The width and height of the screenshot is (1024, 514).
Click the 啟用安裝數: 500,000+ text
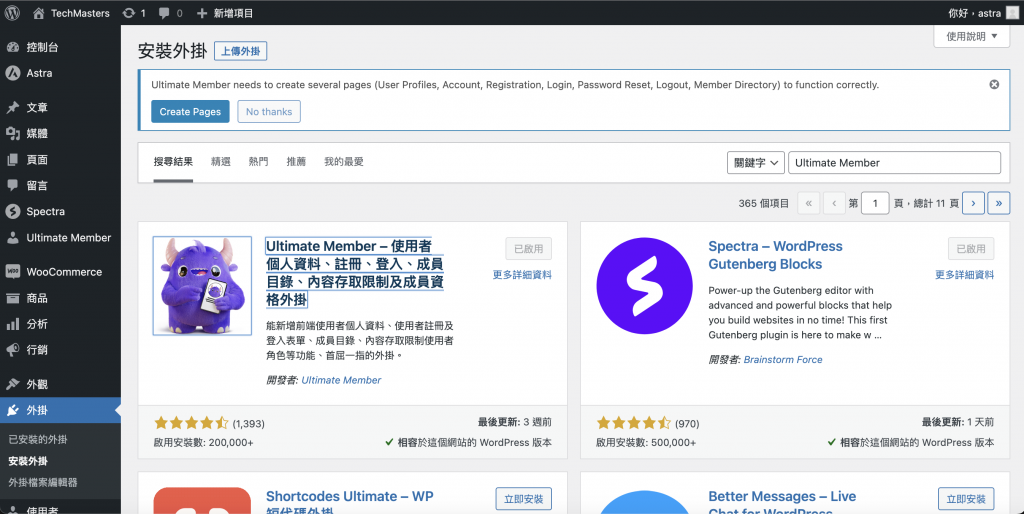646,442
